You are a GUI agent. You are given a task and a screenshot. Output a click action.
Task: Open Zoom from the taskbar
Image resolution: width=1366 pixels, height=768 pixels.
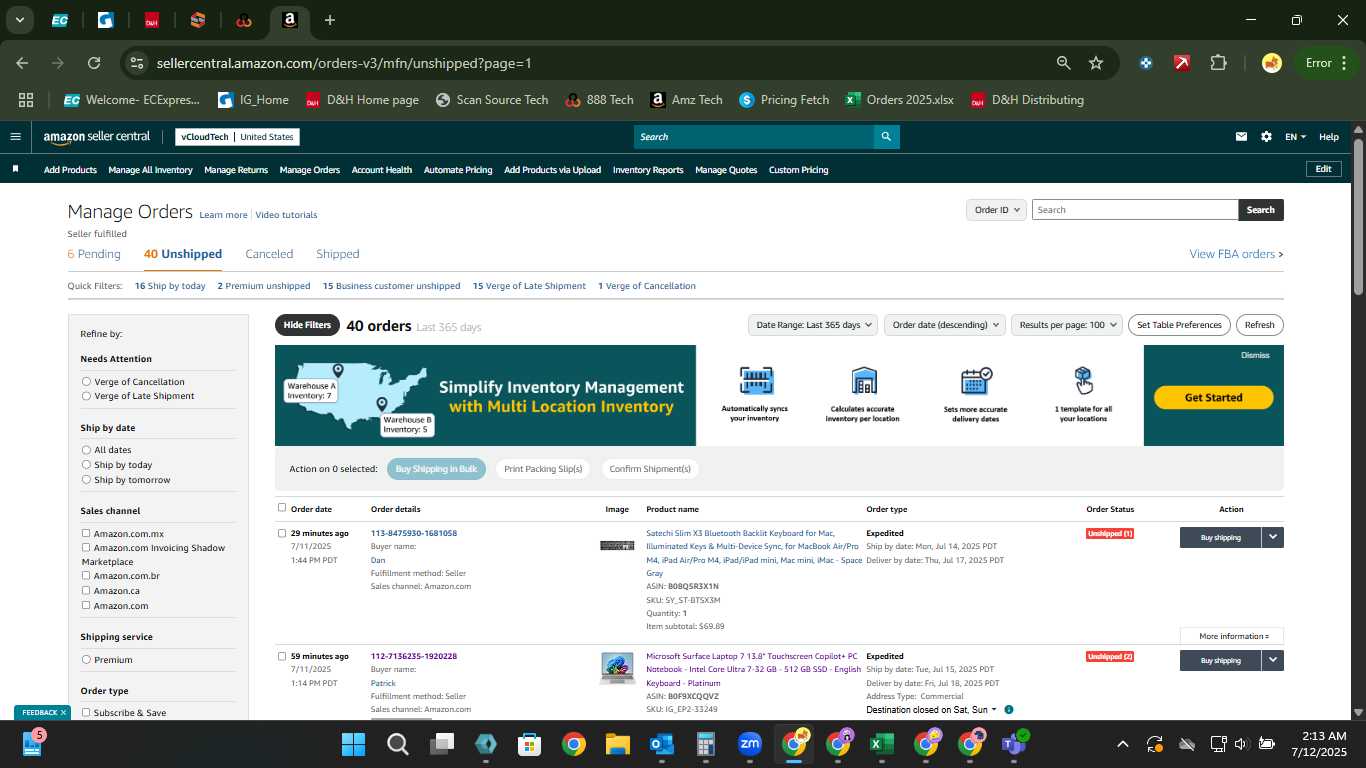pyautogui.click(x=749, y=744)
